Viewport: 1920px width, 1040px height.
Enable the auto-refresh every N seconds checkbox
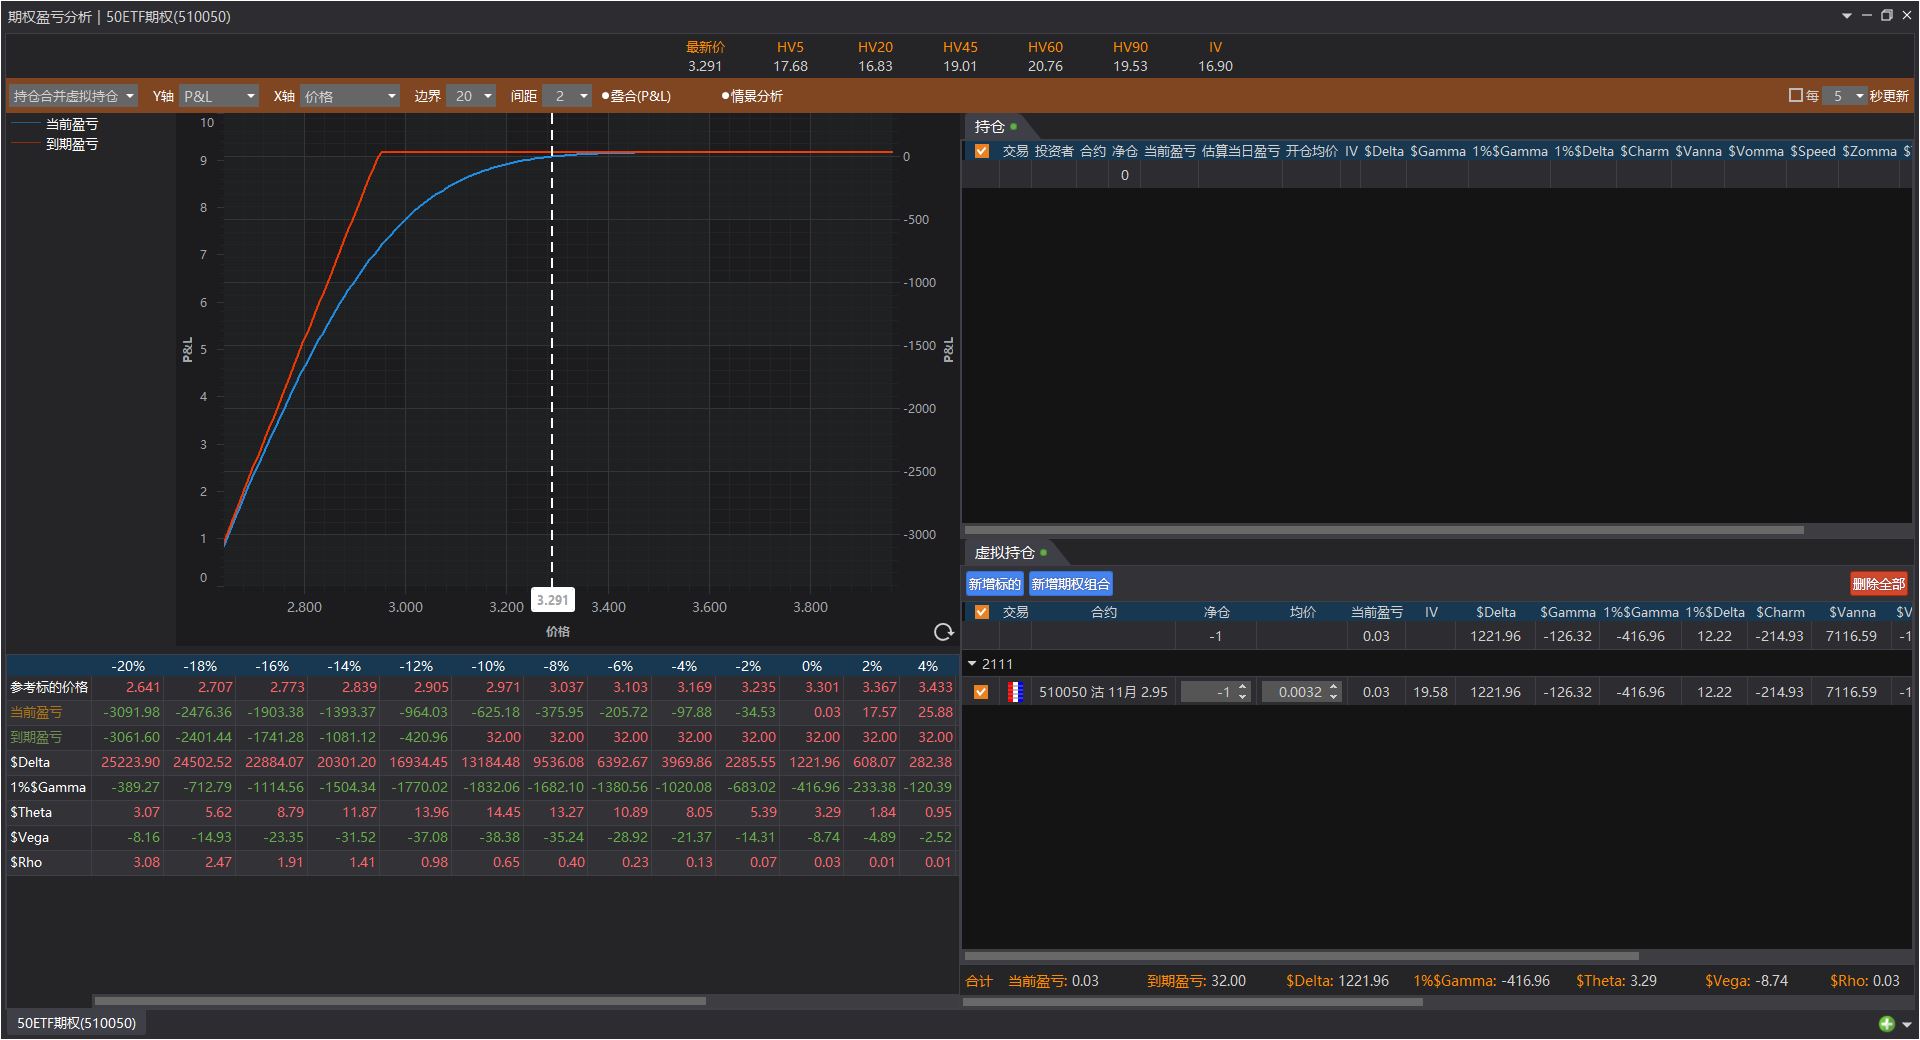click(1795, 96)
